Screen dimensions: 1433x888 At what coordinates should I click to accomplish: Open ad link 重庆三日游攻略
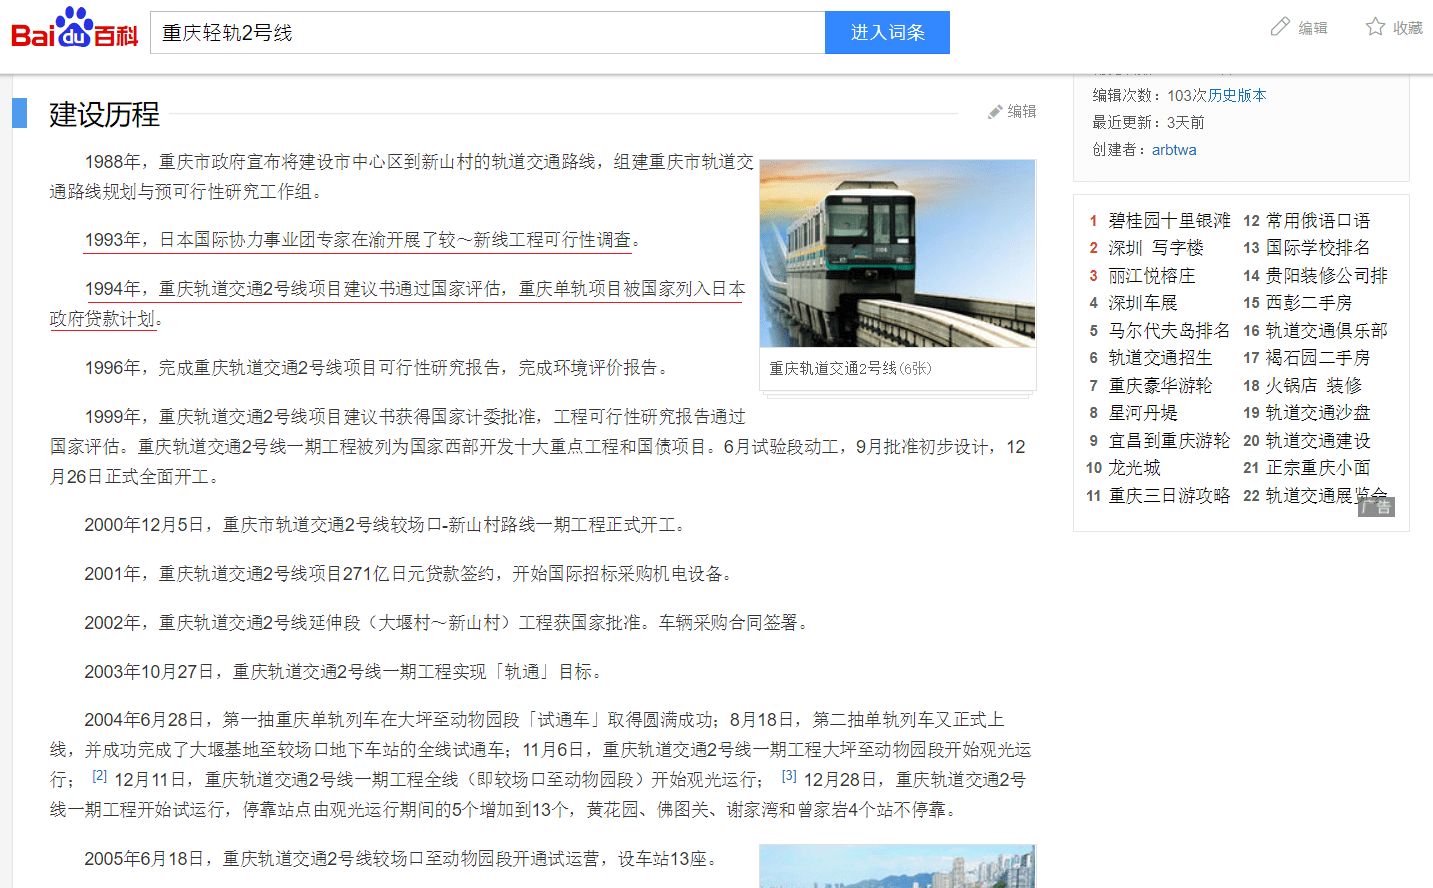pyautogui.click(x=1169, y=495)
